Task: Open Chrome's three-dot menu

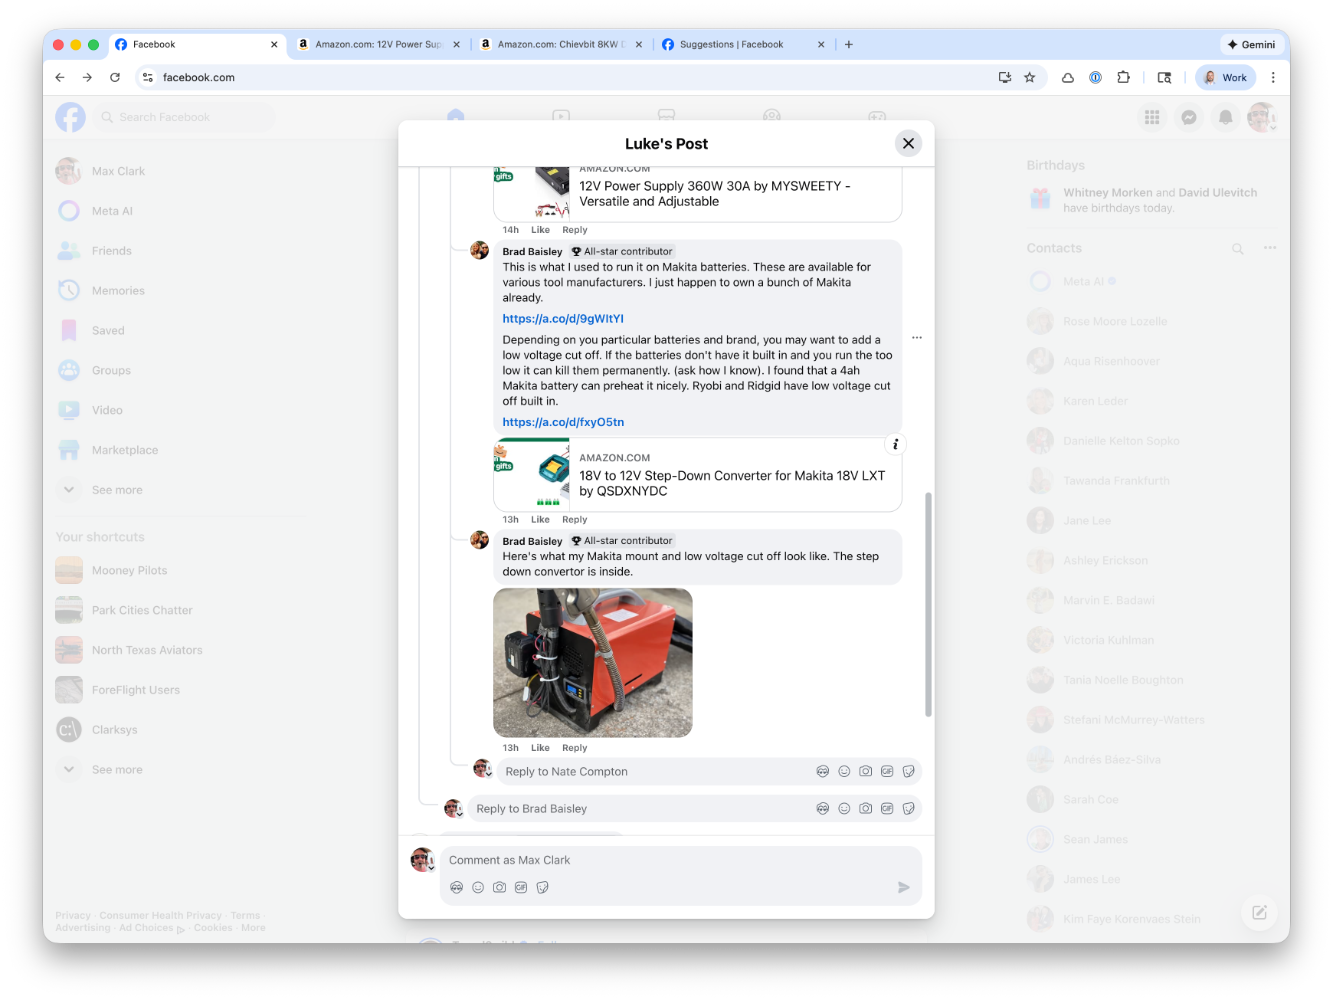Action: [1272, 77]
